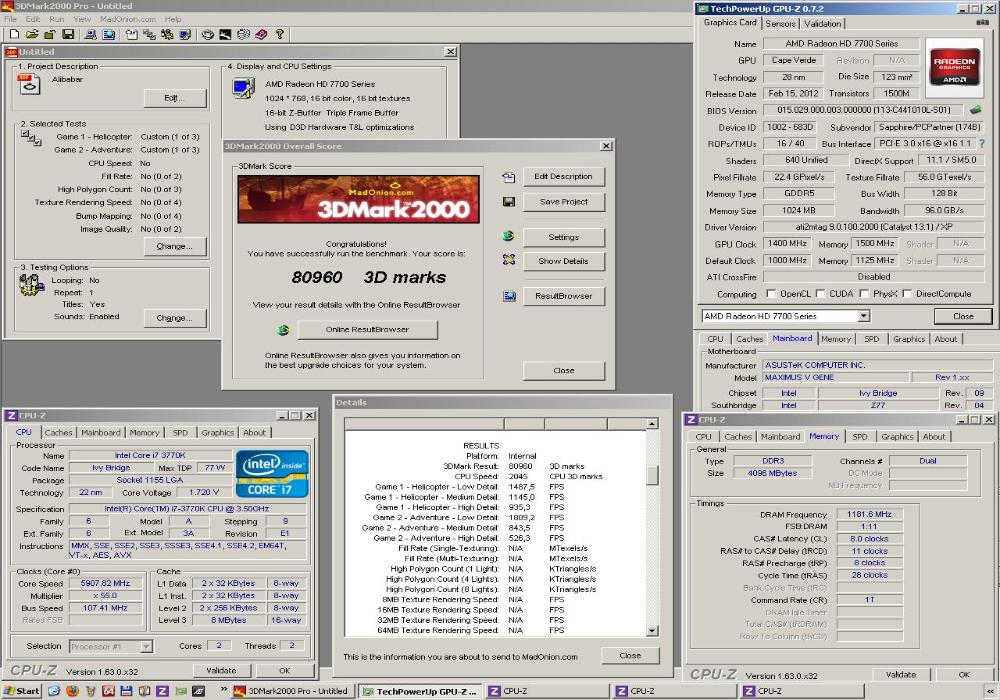Click the green BIOS save icon in GPU-Z

tap(975, 110)
